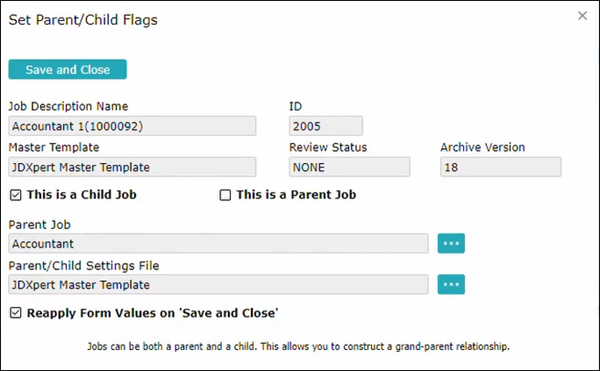This screenshot has width=600, height=371.
Task: Click the Reapply Form Values label text
Action: pos(152,313)
